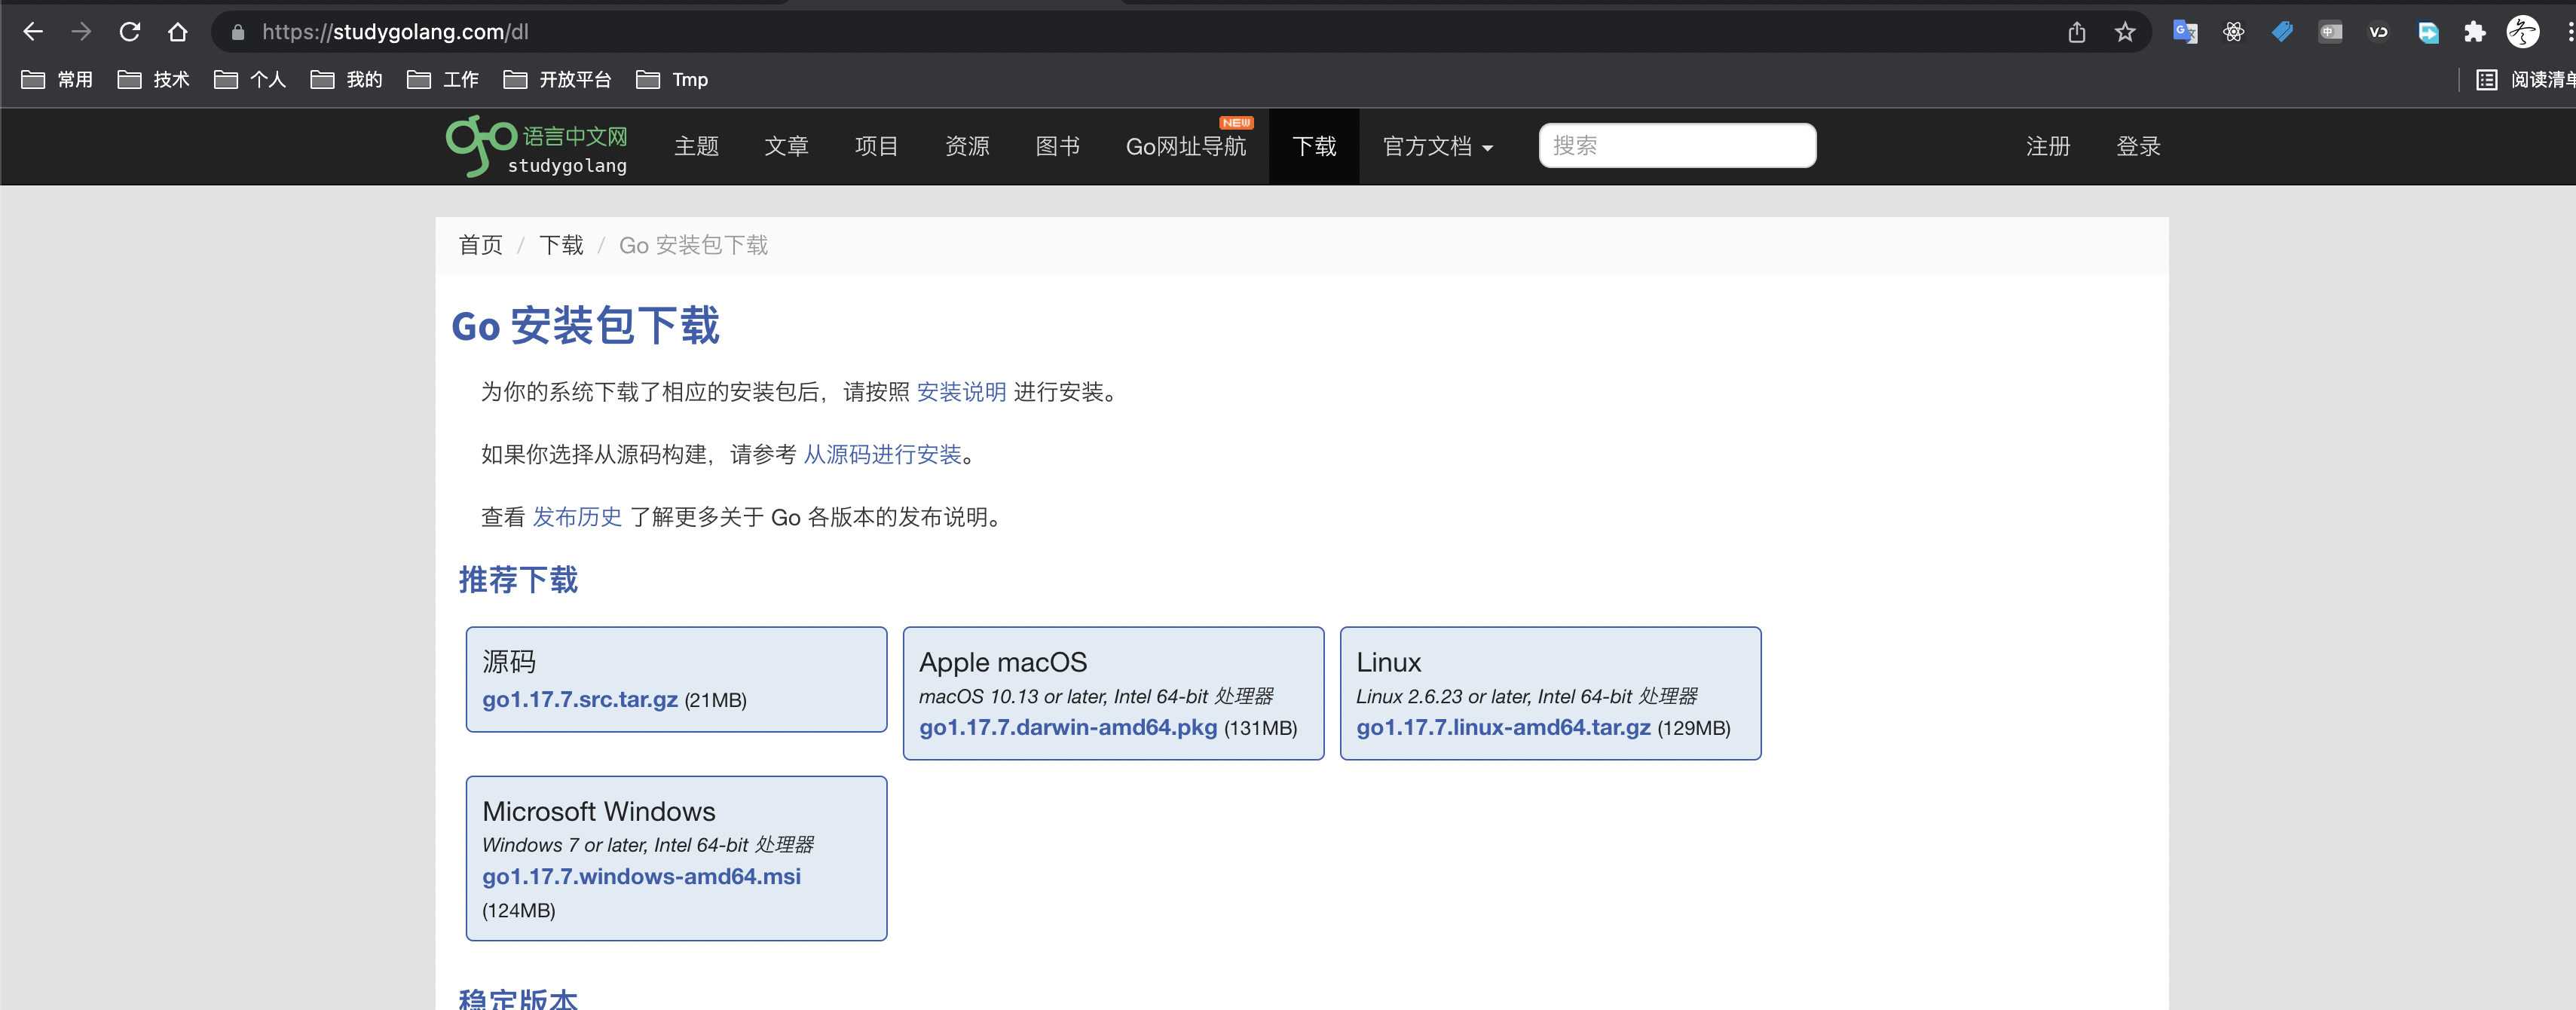Open the 开放平台 bookmarks folder
This screenshot has height=1010, width=2576.
tap(558, 79)
